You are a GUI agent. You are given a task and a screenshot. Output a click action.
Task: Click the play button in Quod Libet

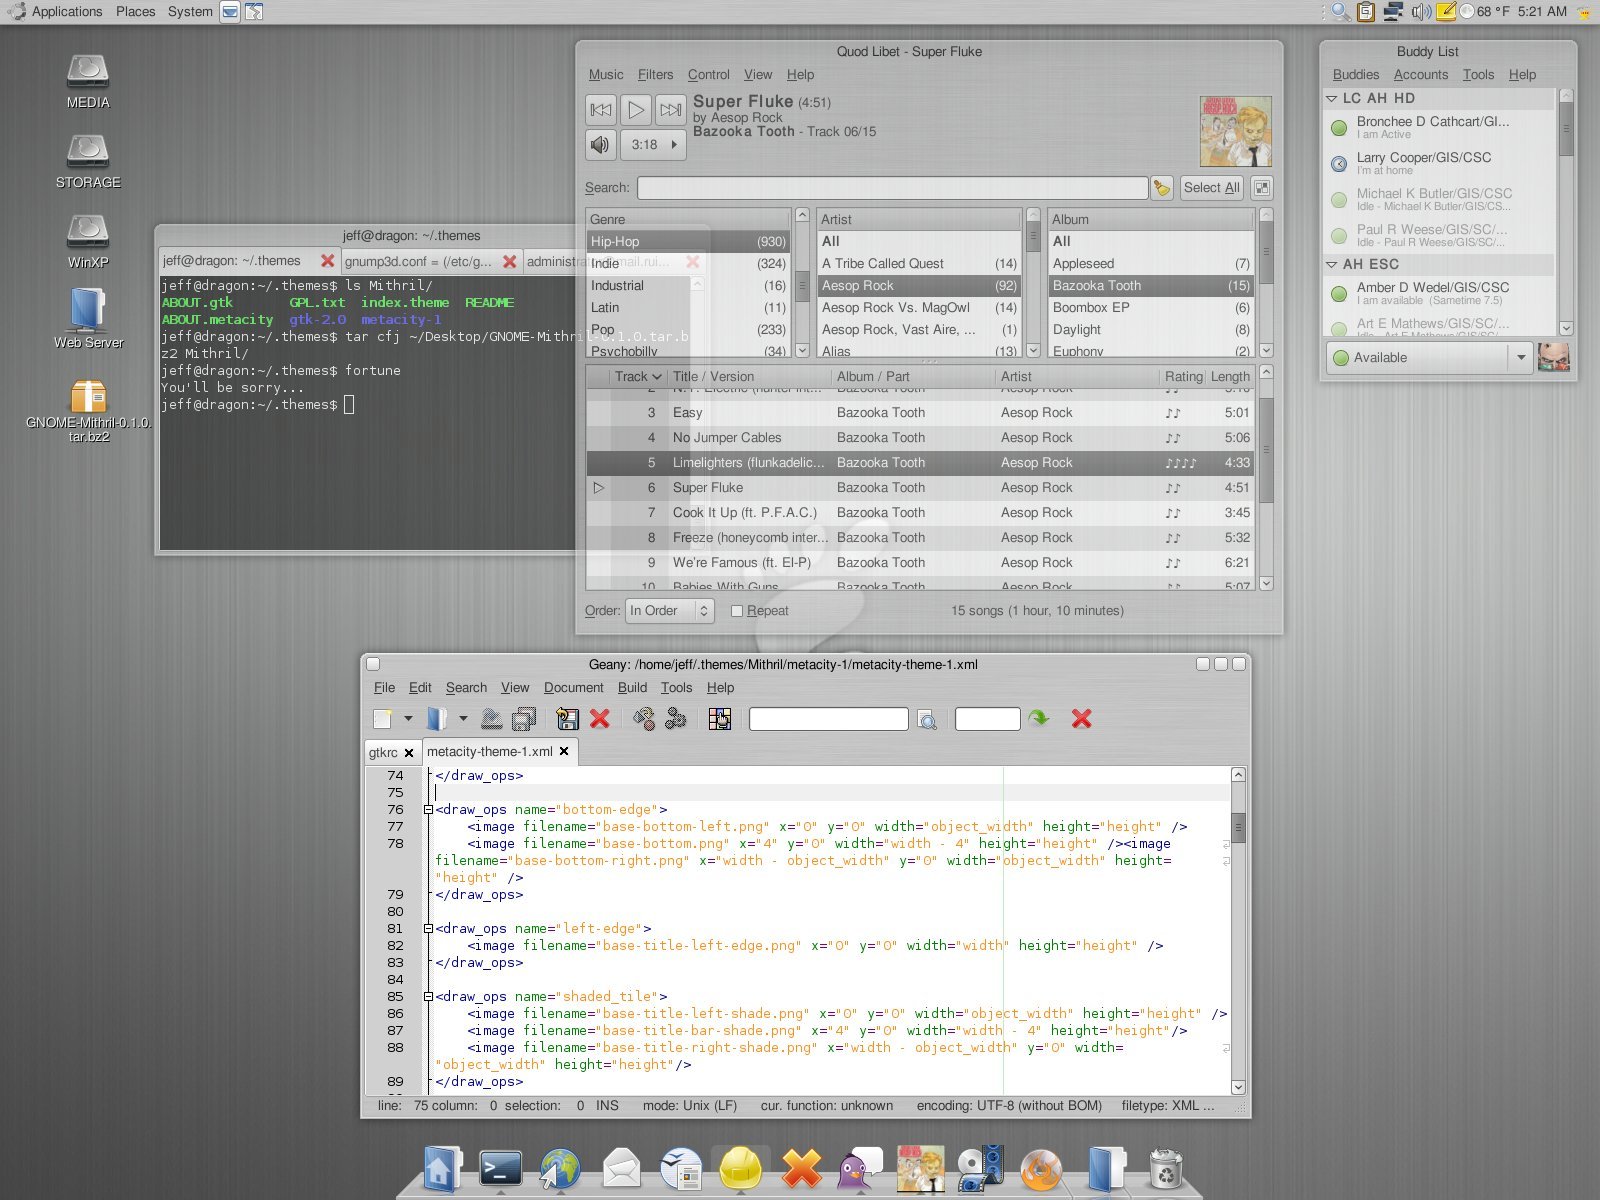(636, 109)
